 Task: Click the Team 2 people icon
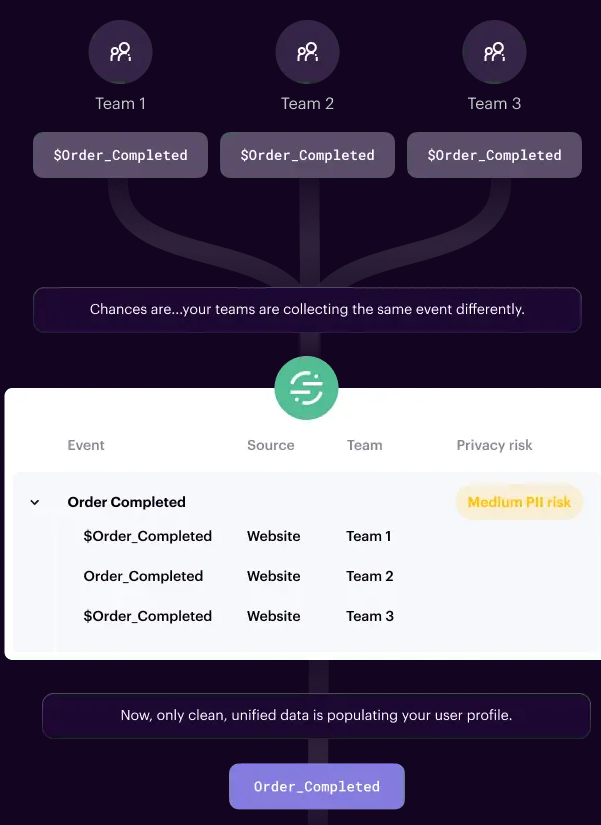point(307,52)
